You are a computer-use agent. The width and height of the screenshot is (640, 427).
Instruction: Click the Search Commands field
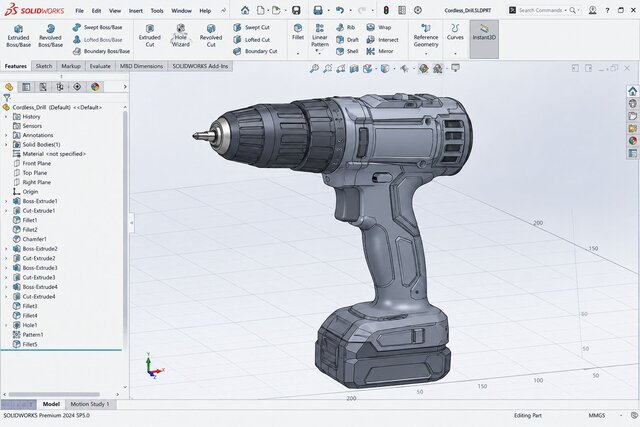(x=541, y=10)
